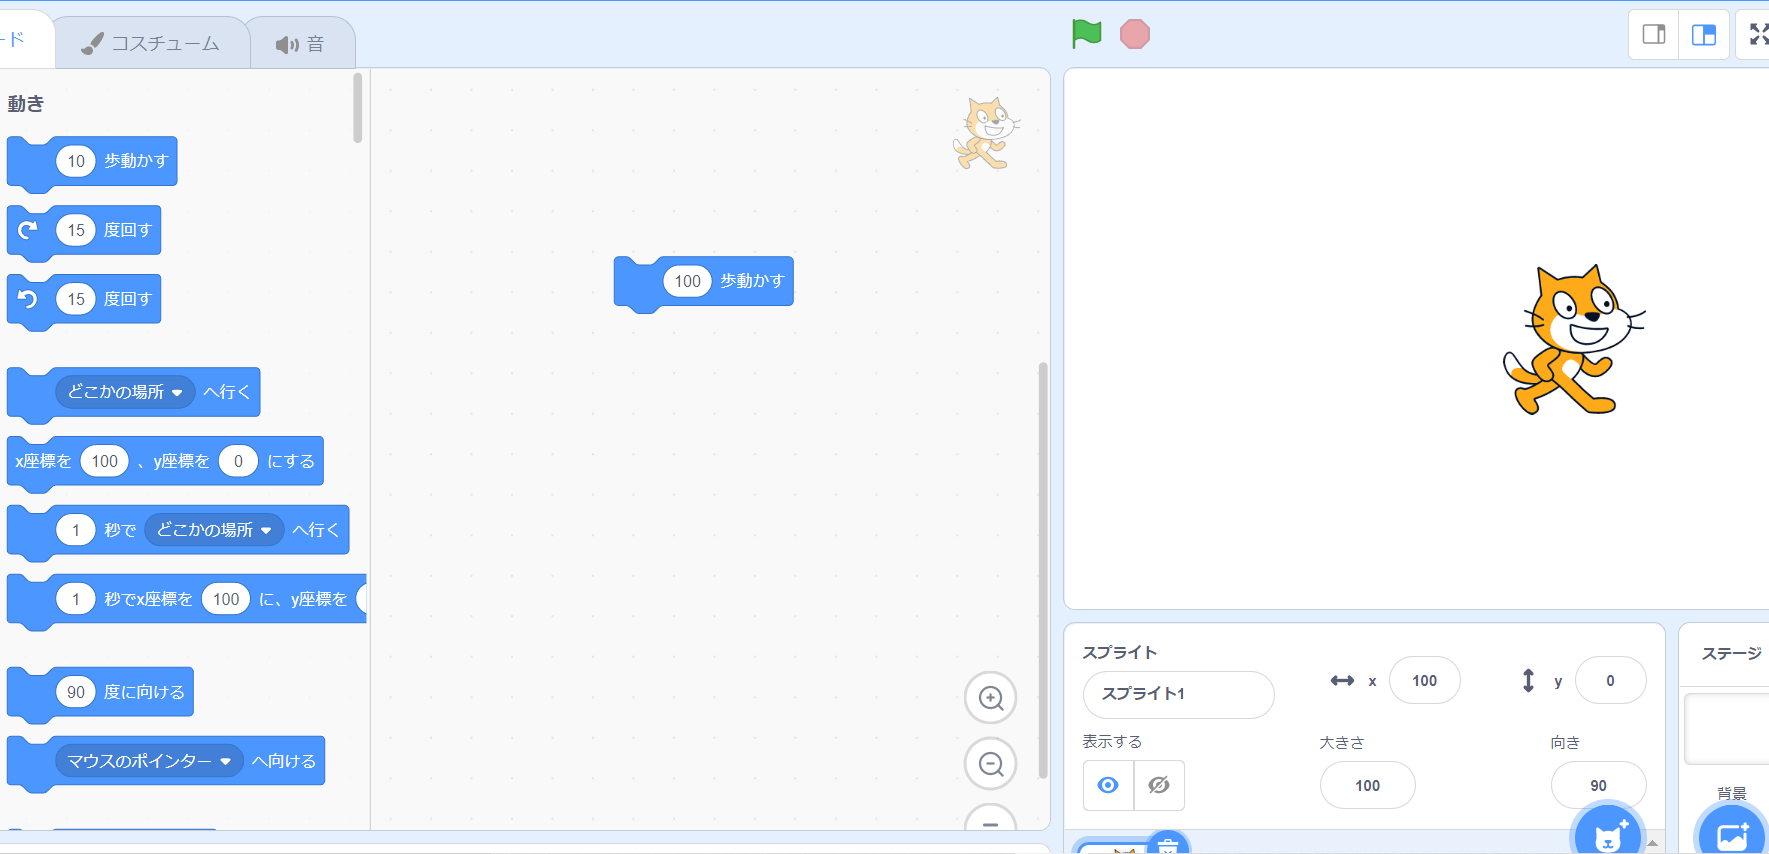
Task: Open the マウスのポインター dropdown
Action: (x=149, y=761)
